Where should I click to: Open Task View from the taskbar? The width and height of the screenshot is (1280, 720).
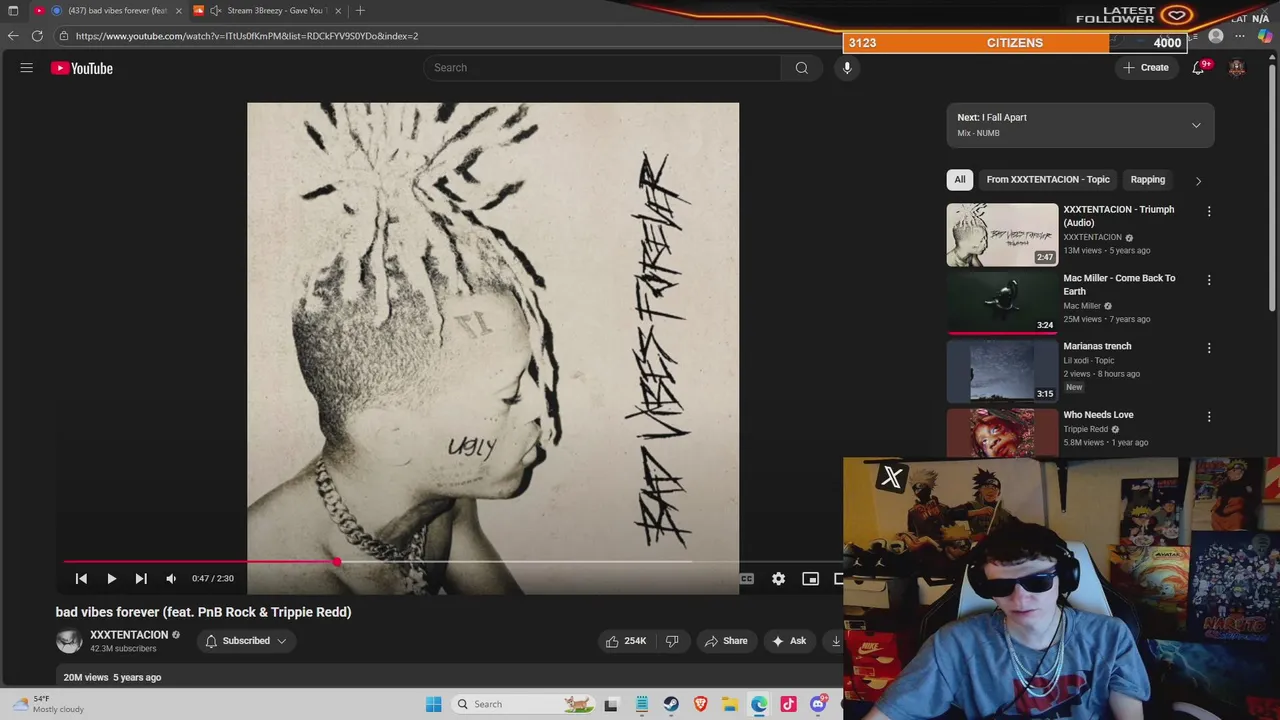pyautogui.click(x=611, y=704)
